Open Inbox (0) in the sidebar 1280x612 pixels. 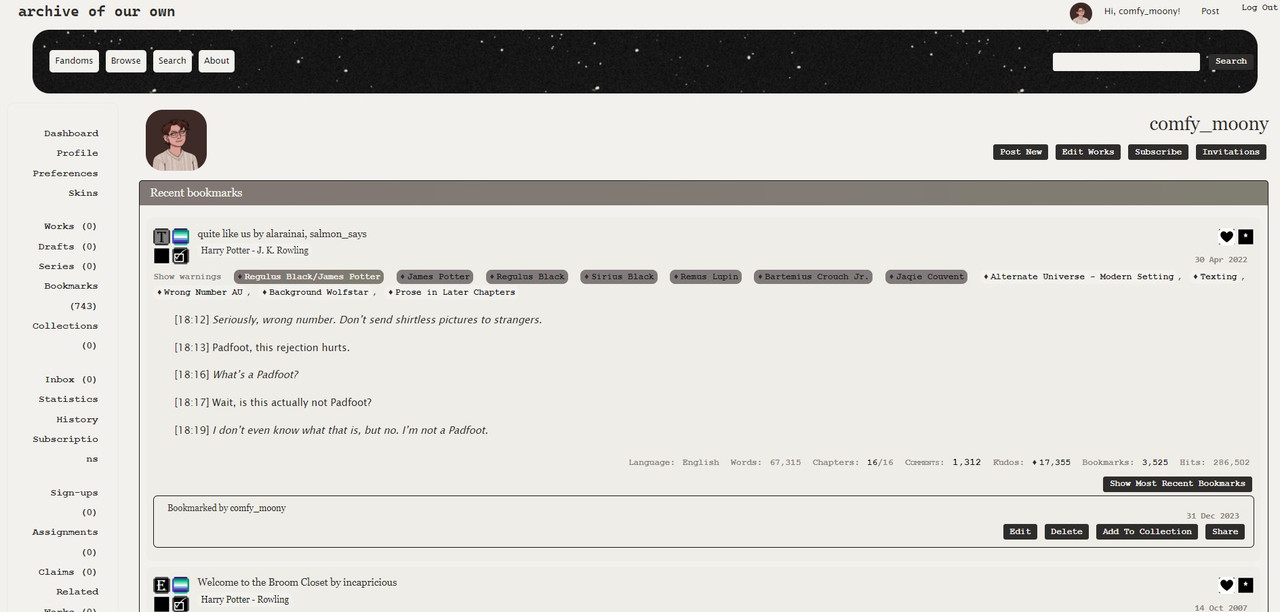pos(70,380)
